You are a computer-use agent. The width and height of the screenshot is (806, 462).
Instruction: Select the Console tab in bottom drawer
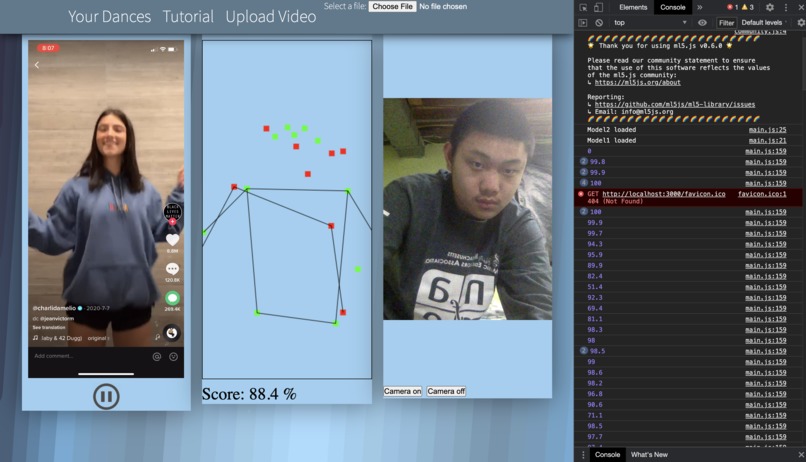click(x=607, y=455)
